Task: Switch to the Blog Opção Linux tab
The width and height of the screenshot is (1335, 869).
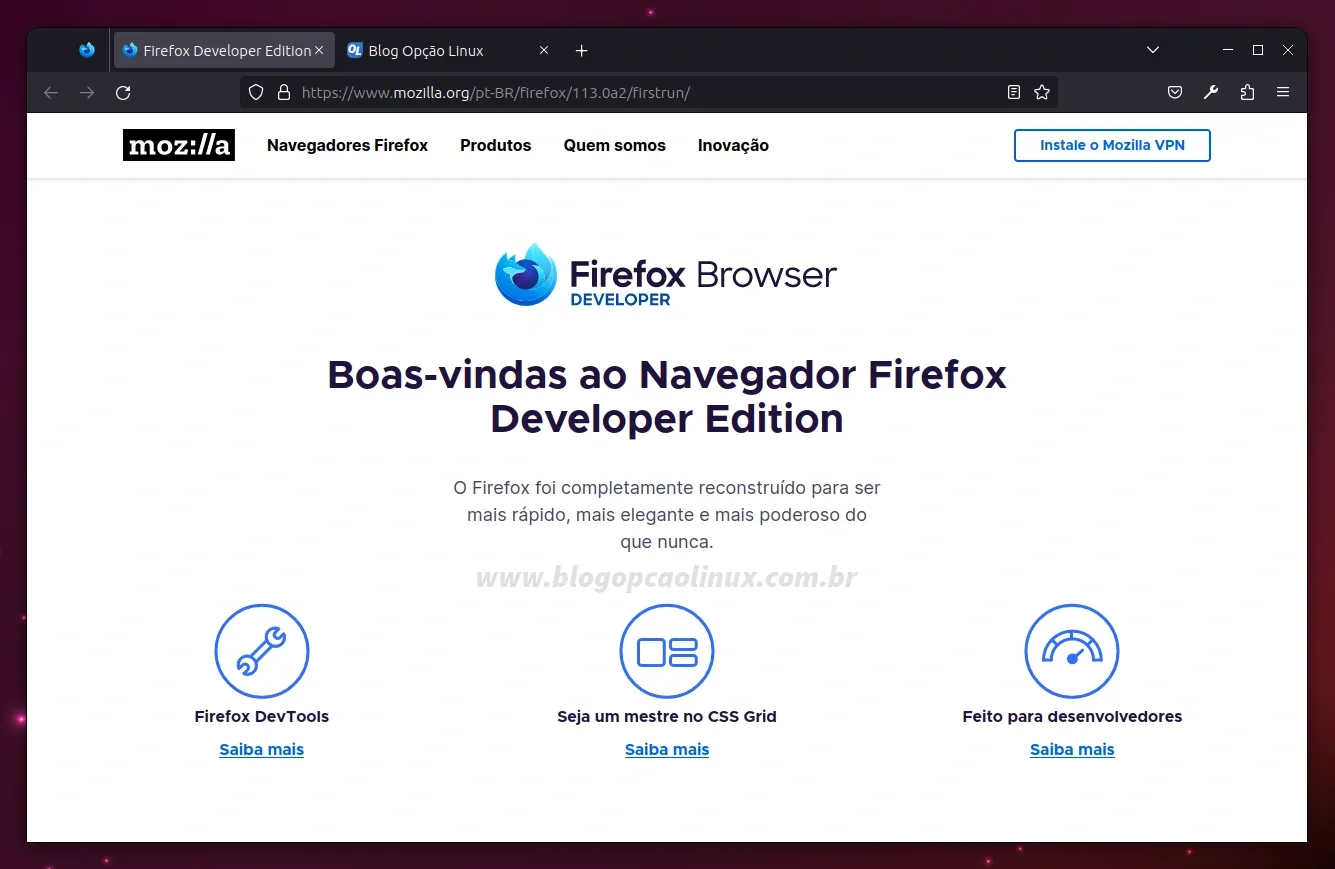Action: 449,50
